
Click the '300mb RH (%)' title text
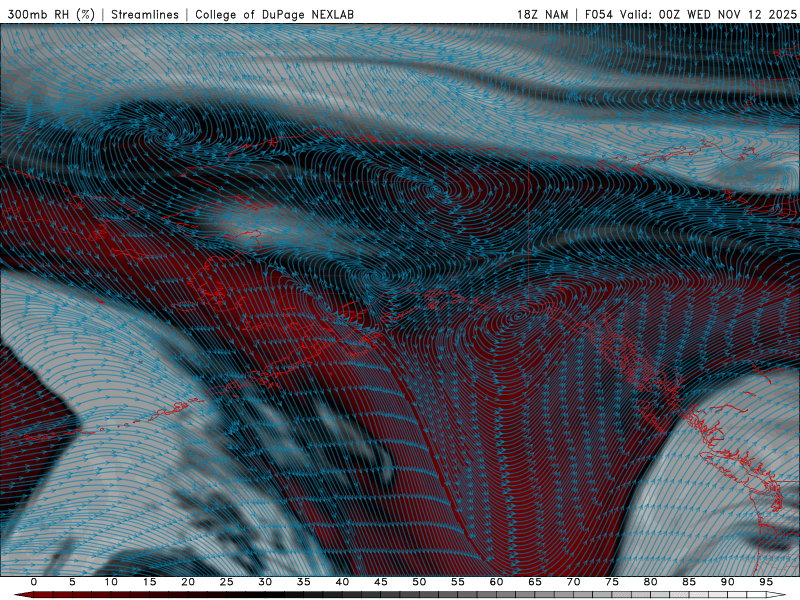click(x=51, y=14)
